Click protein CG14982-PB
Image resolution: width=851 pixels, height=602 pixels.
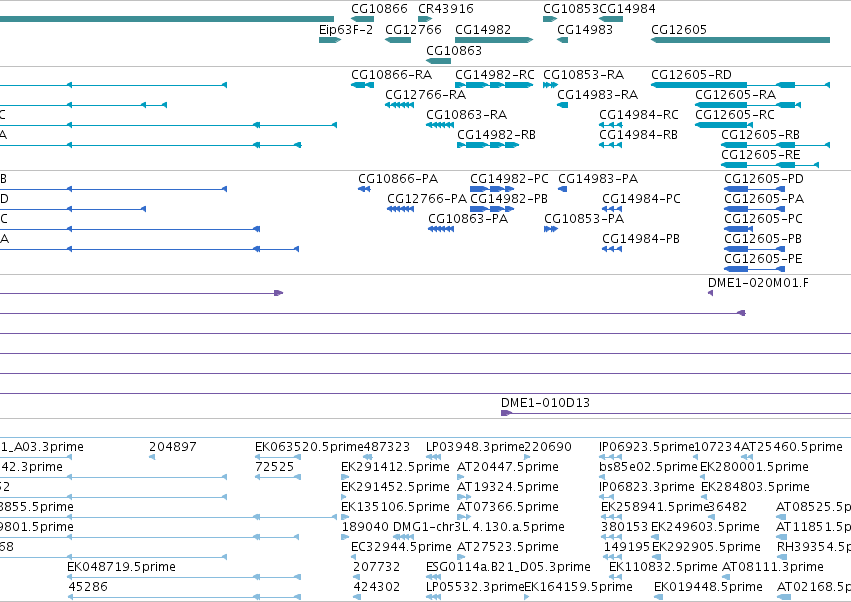tap(509, 199)
